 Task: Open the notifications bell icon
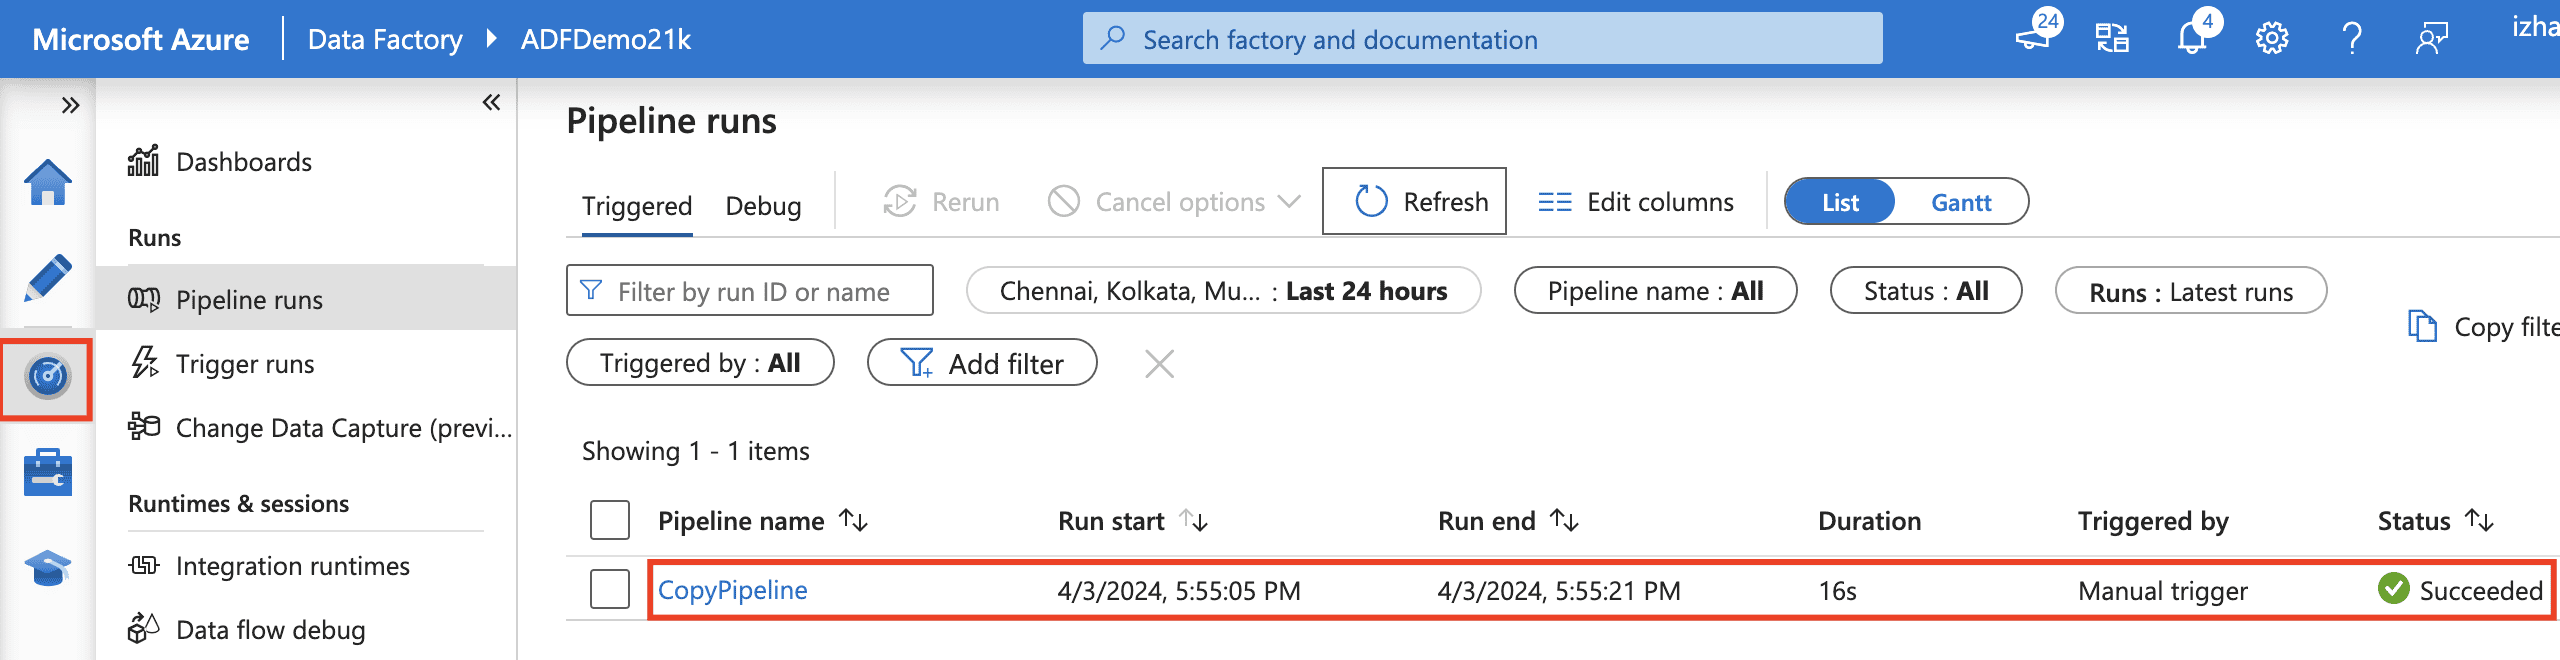pos(2190,39)
